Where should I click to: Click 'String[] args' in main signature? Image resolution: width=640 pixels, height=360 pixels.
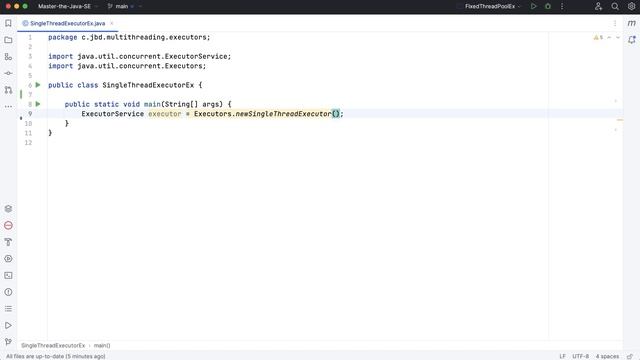[x=193, y=104]
